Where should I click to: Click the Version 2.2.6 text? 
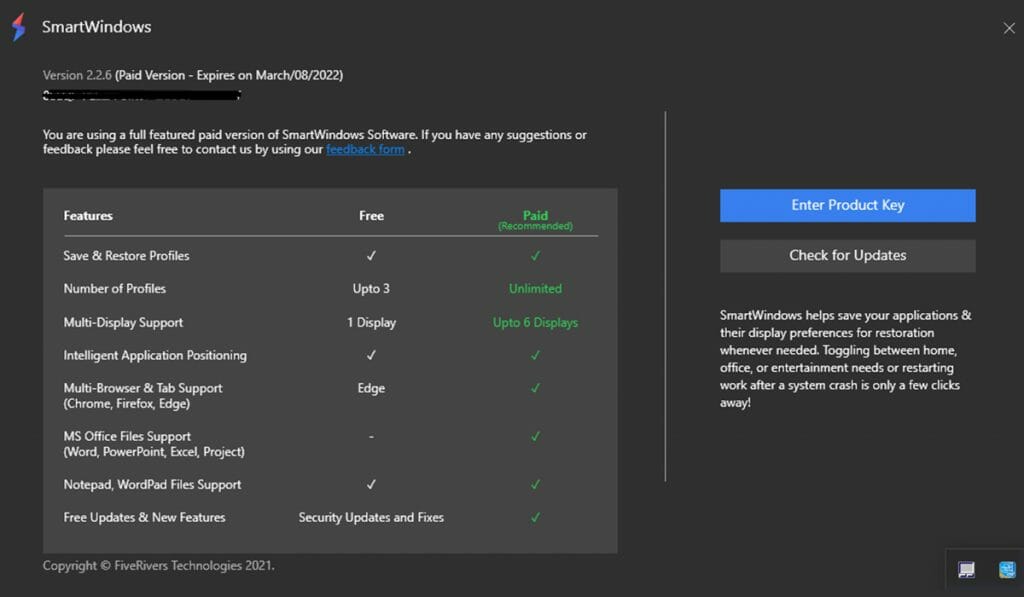[x=78, y=76]
